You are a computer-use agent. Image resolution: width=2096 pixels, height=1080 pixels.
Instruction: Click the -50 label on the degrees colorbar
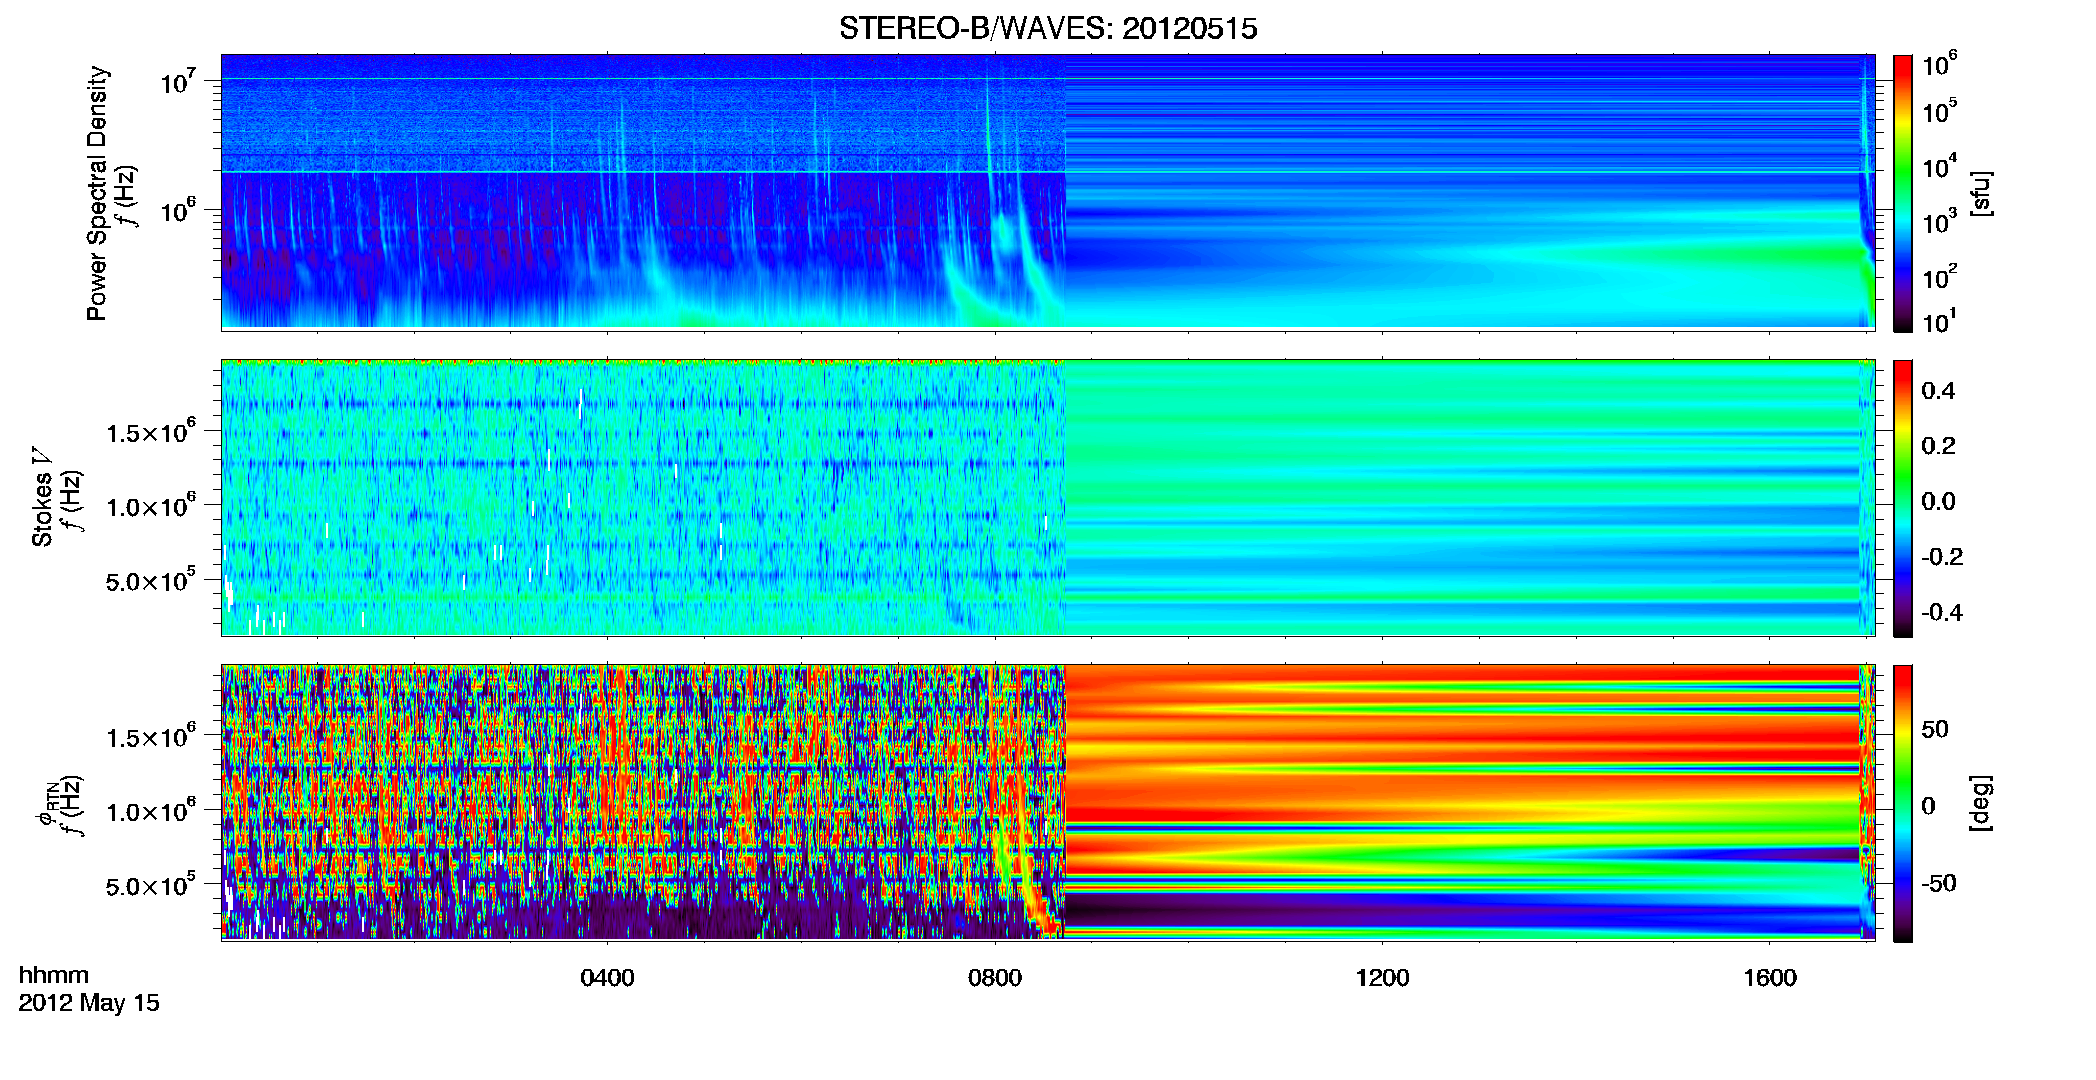(x=1938, y=883)
